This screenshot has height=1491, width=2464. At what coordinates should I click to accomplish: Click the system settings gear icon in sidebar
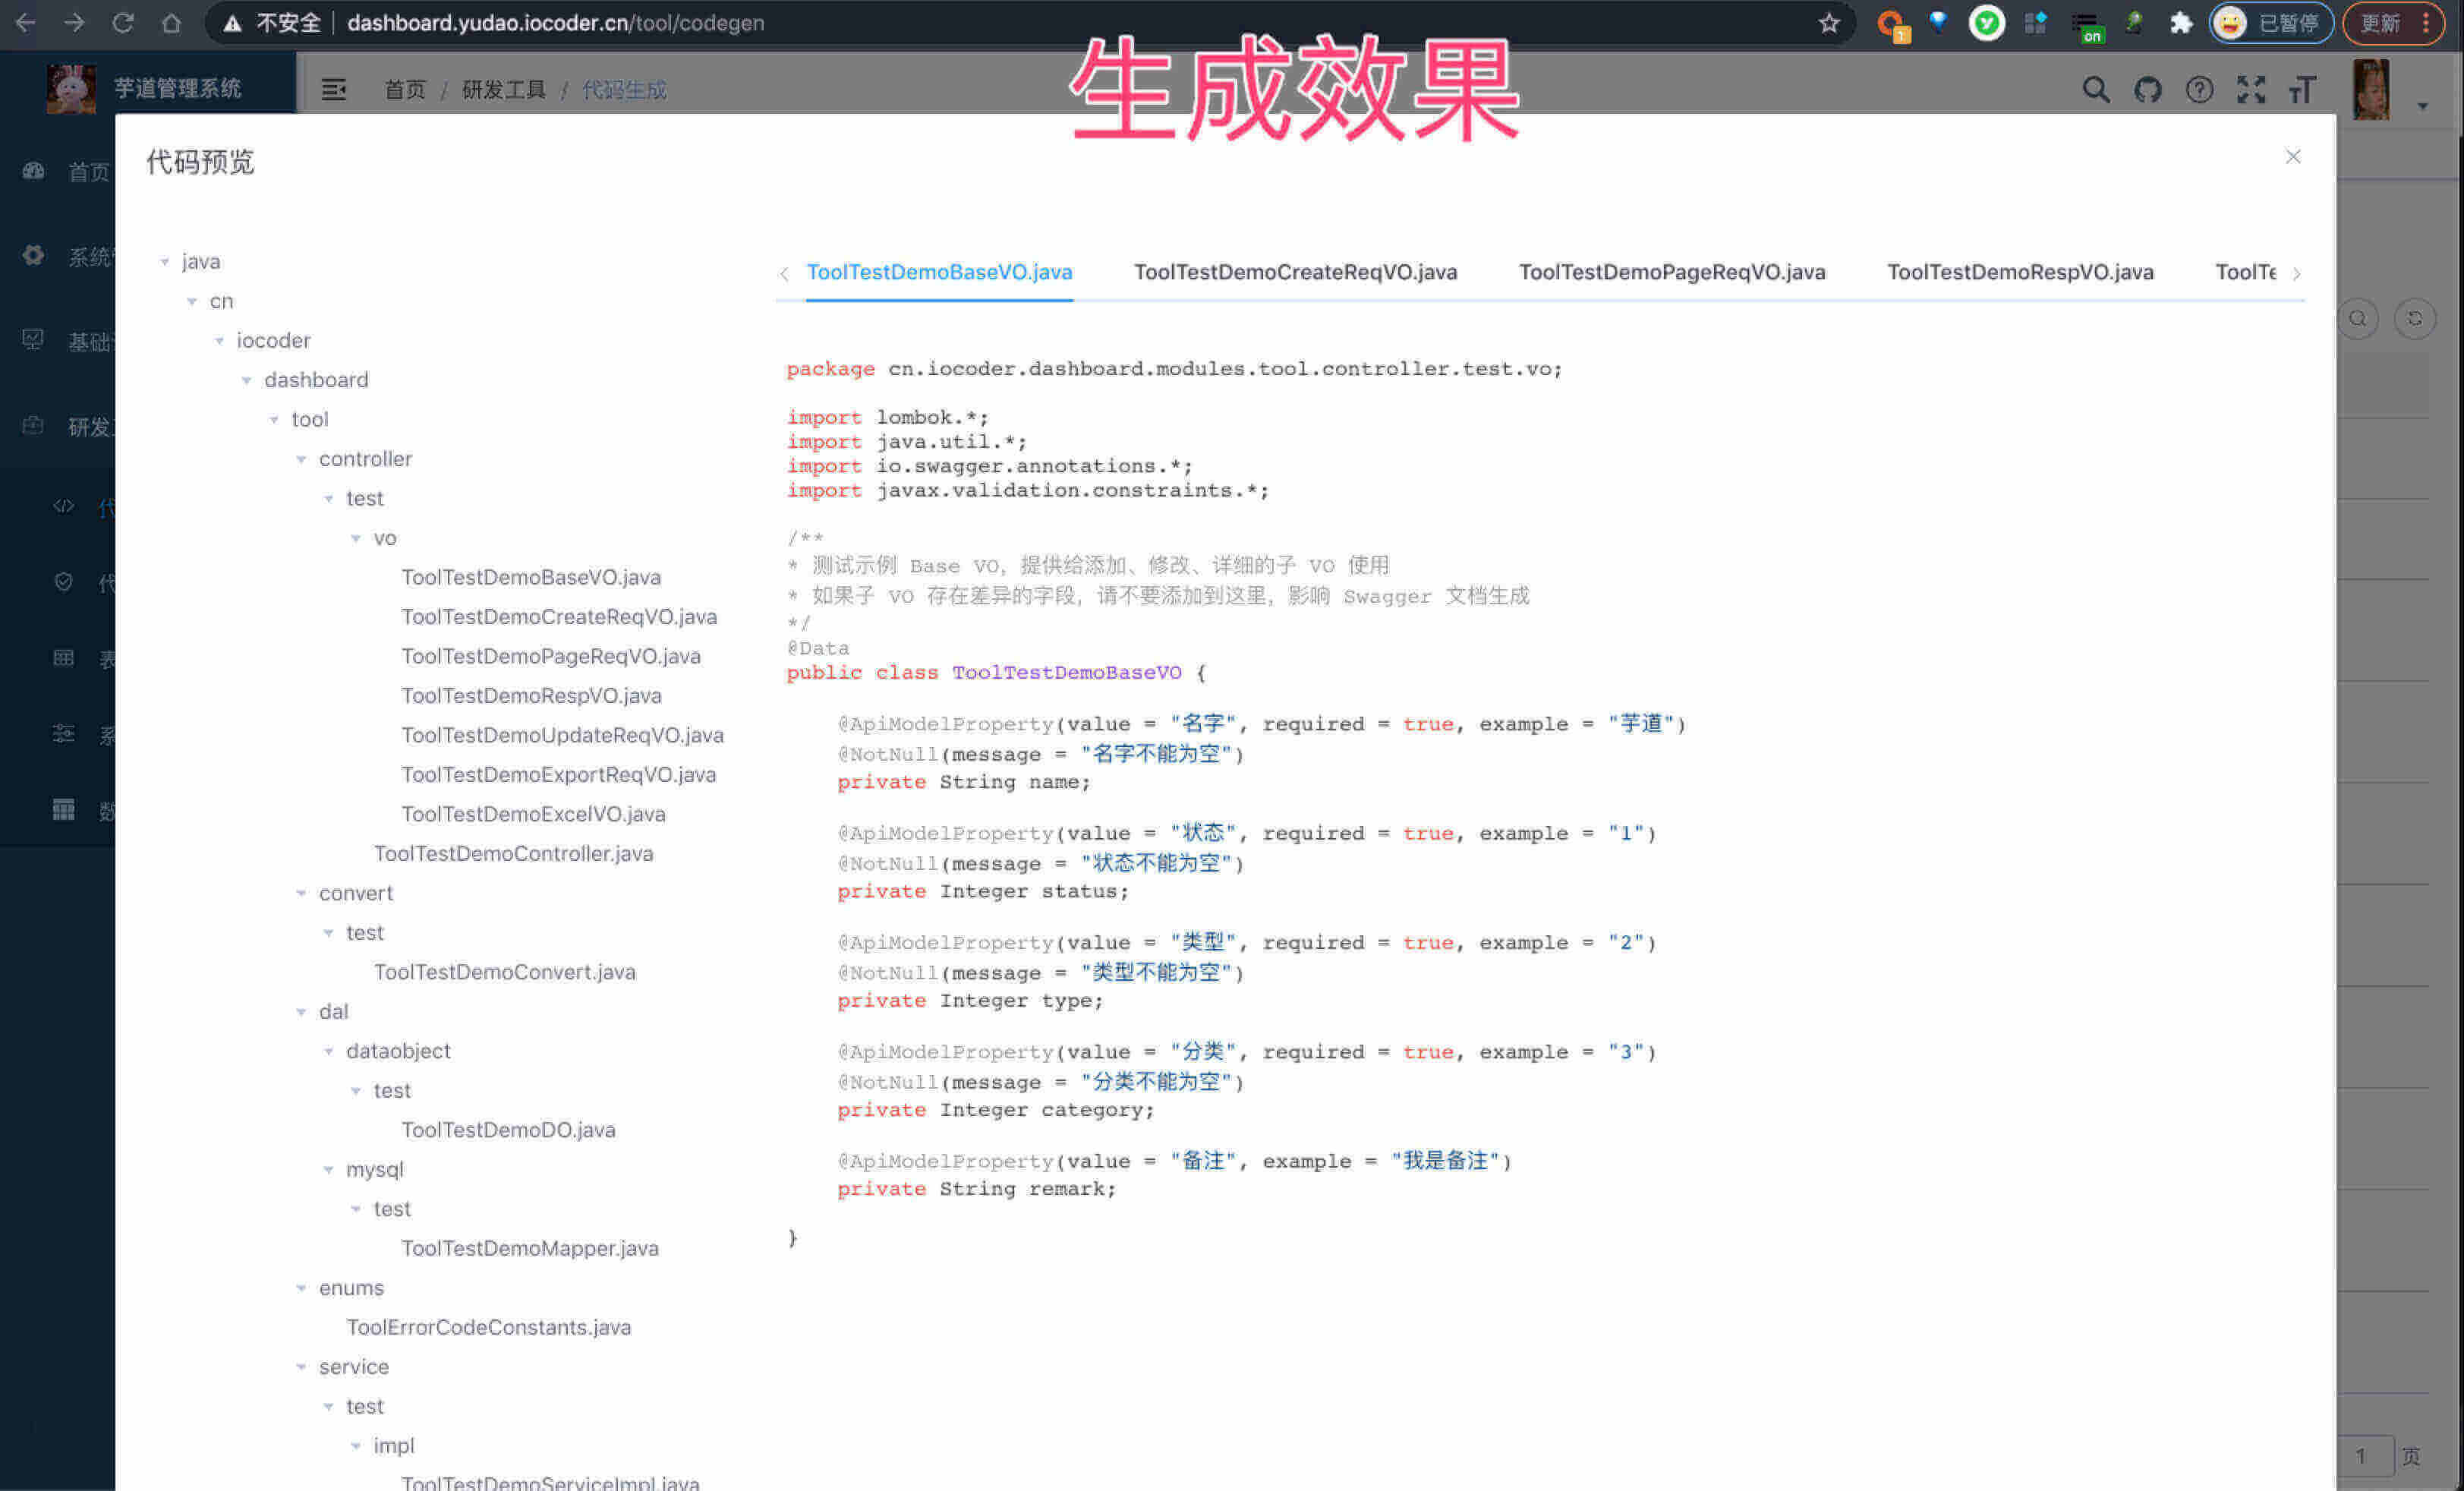(33, 256)
